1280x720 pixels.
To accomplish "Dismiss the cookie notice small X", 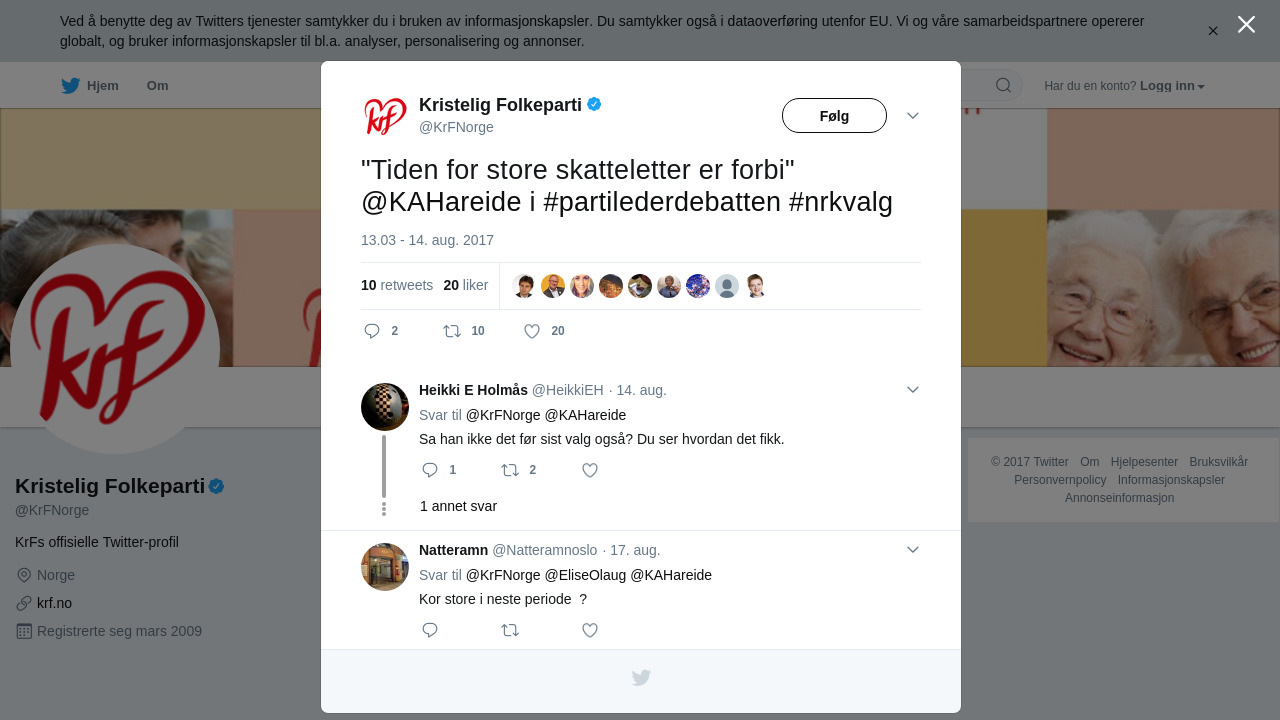I will pos(1213,31).
